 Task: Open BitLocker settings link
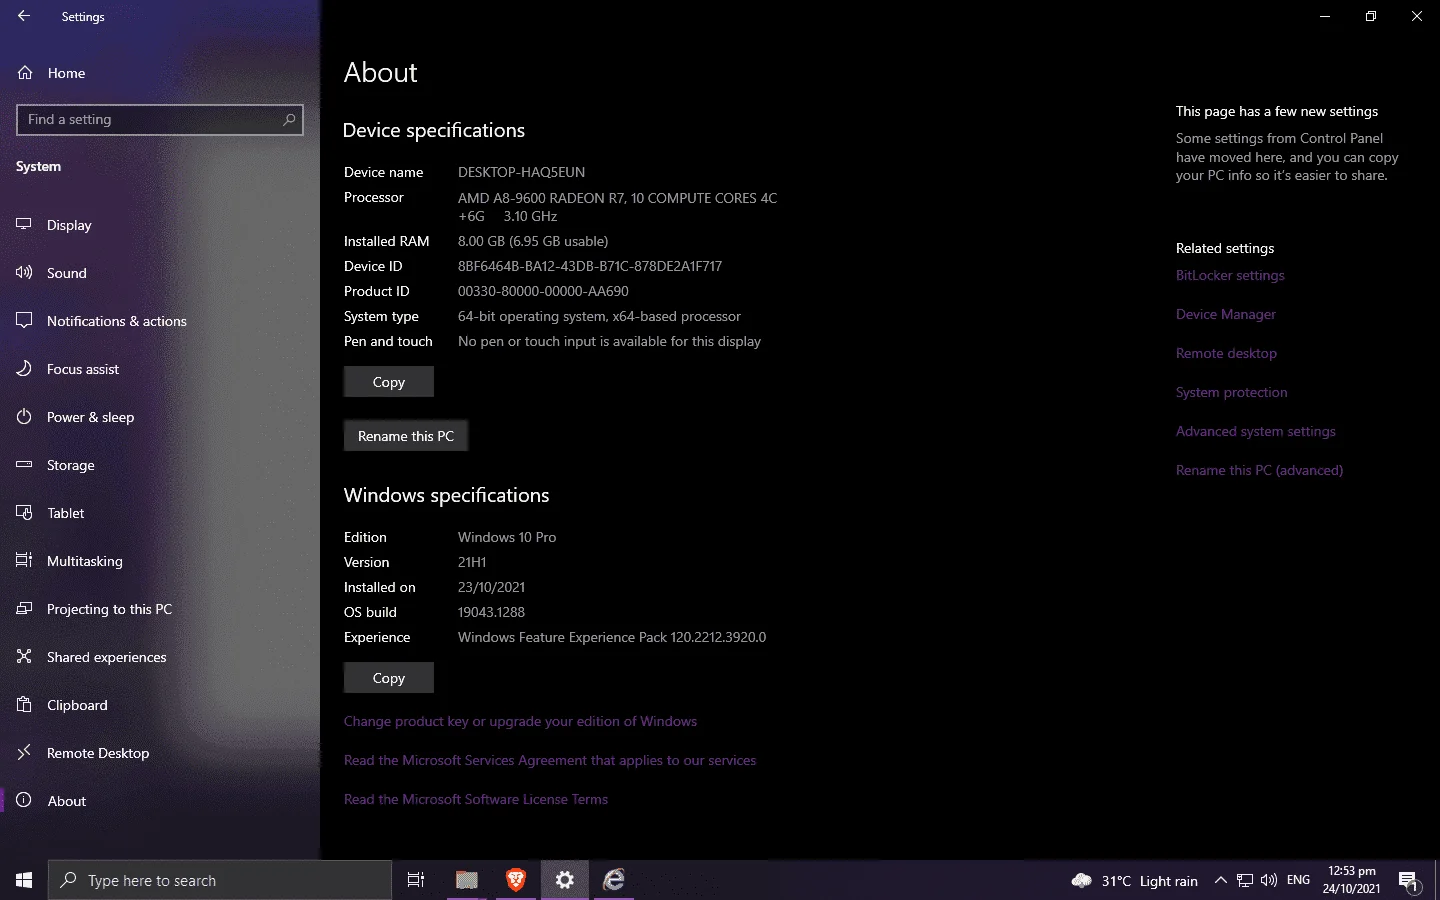tap(1230, 275)
